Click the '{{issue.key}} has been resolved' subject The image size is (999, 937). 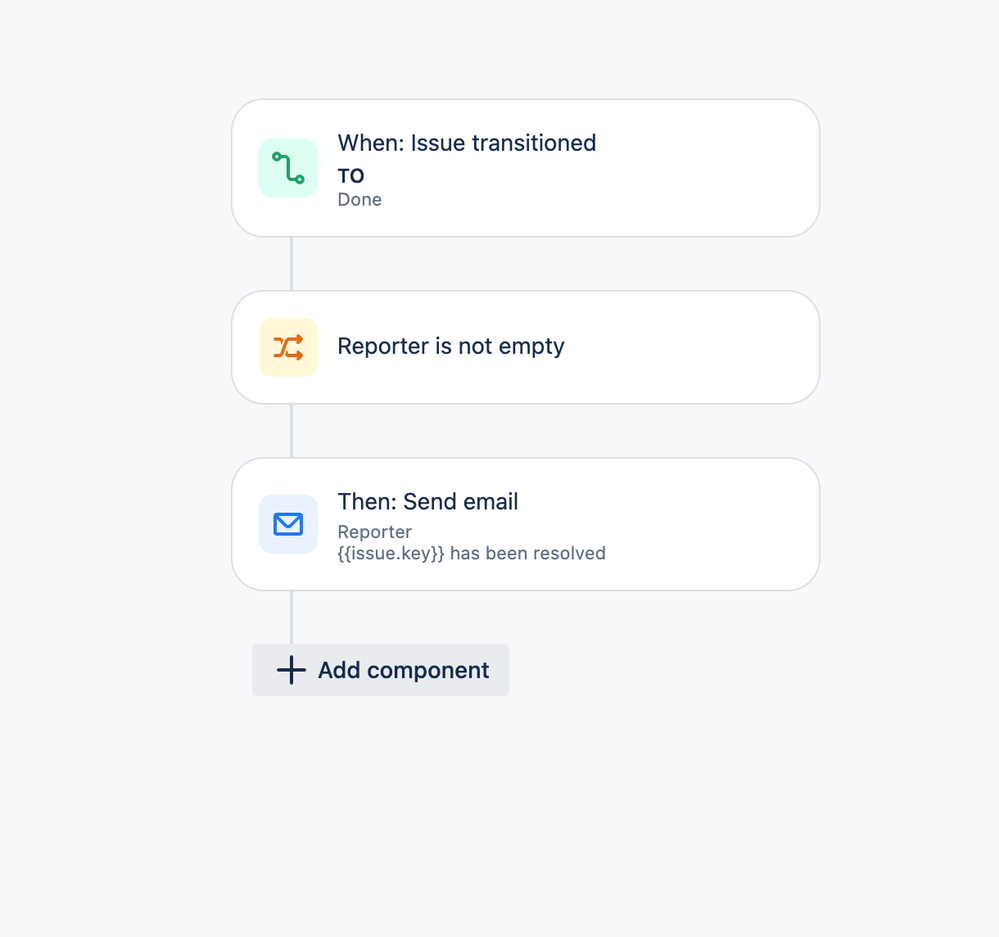471,553
